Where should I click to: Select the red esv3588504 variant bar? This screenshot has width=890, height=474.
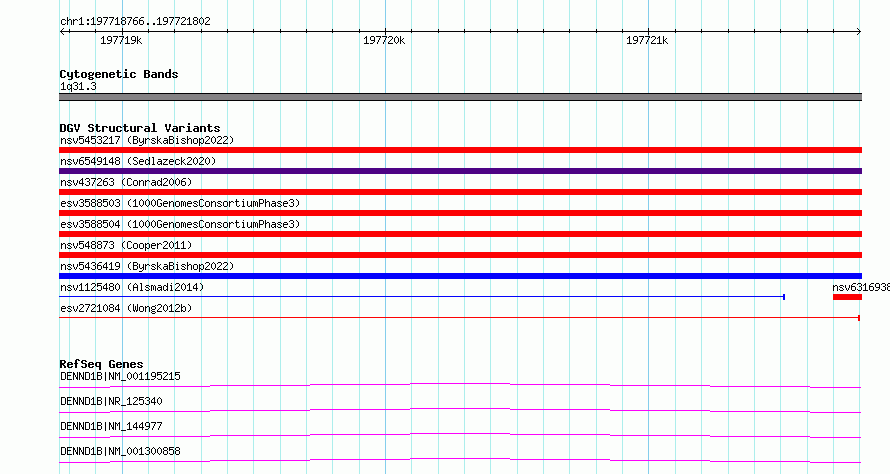click(460, 234)
